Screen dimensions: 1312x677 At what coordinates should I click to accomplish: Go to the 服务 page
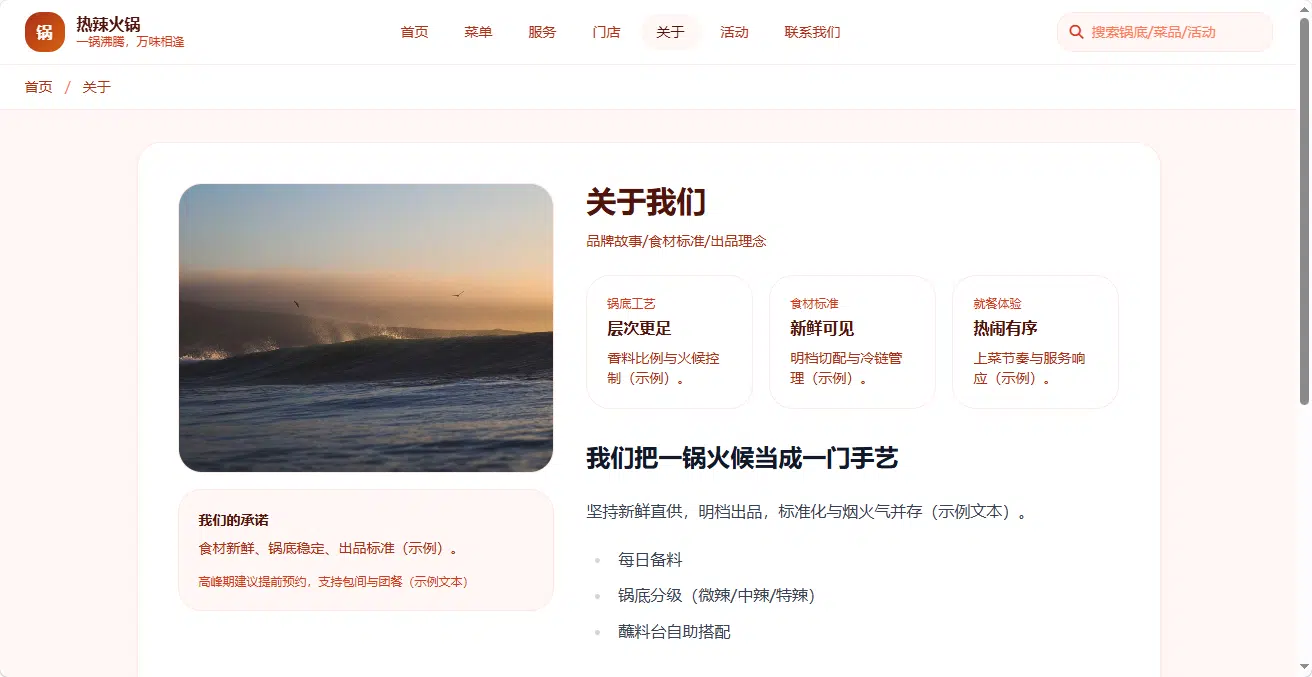coord(542,32)
